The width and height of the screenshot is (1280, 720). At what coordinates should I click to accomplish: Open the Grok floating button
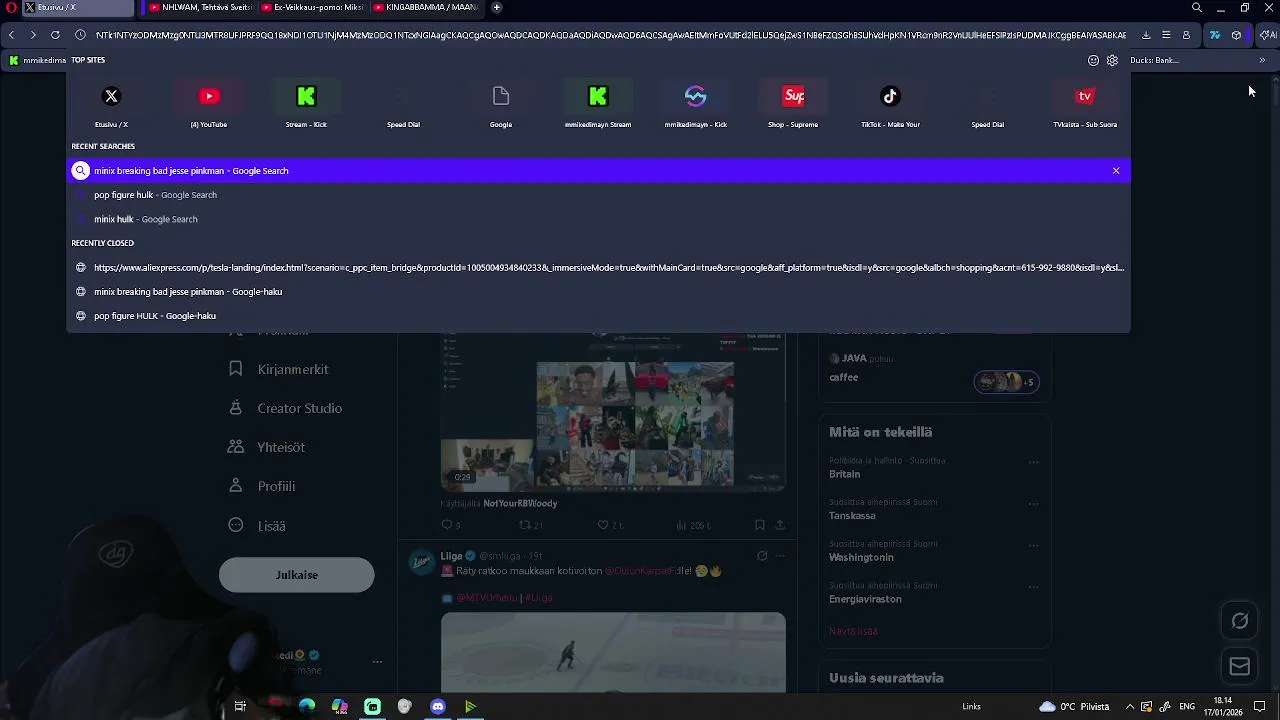1240,621
